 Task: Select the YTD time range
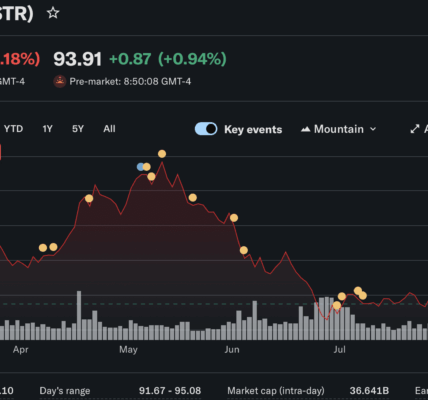(x=13, y=129)
